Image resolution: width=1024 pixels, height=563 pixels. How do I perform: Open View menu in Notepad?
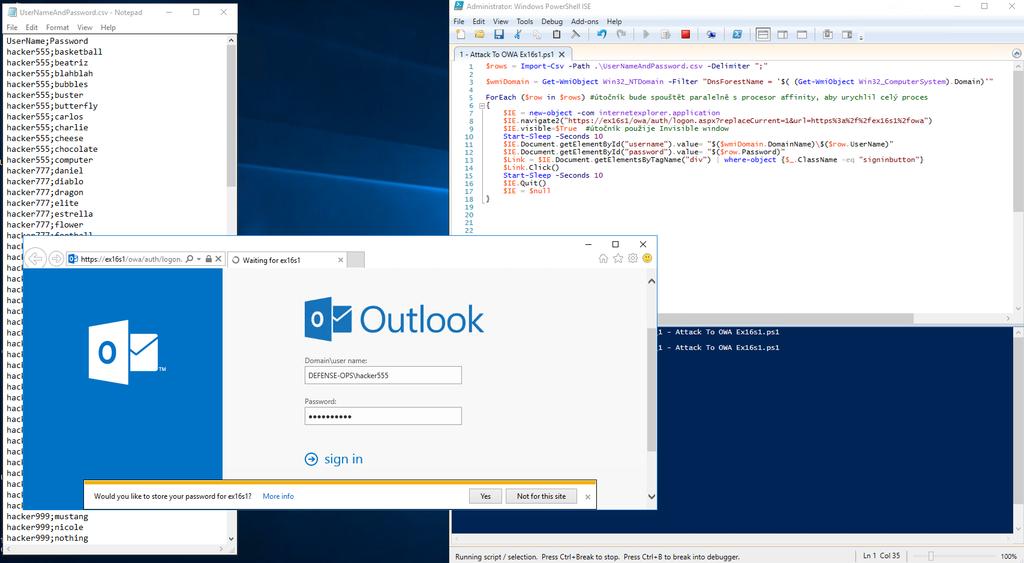(85, 27)
